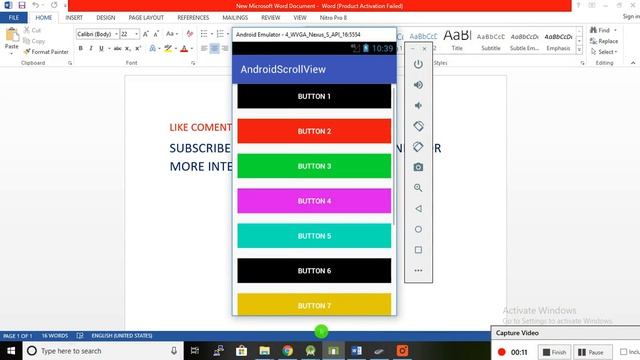Click Cut in the Clipboard group
The height and width of the screenshot is (360, 640).
coord(32,30)
